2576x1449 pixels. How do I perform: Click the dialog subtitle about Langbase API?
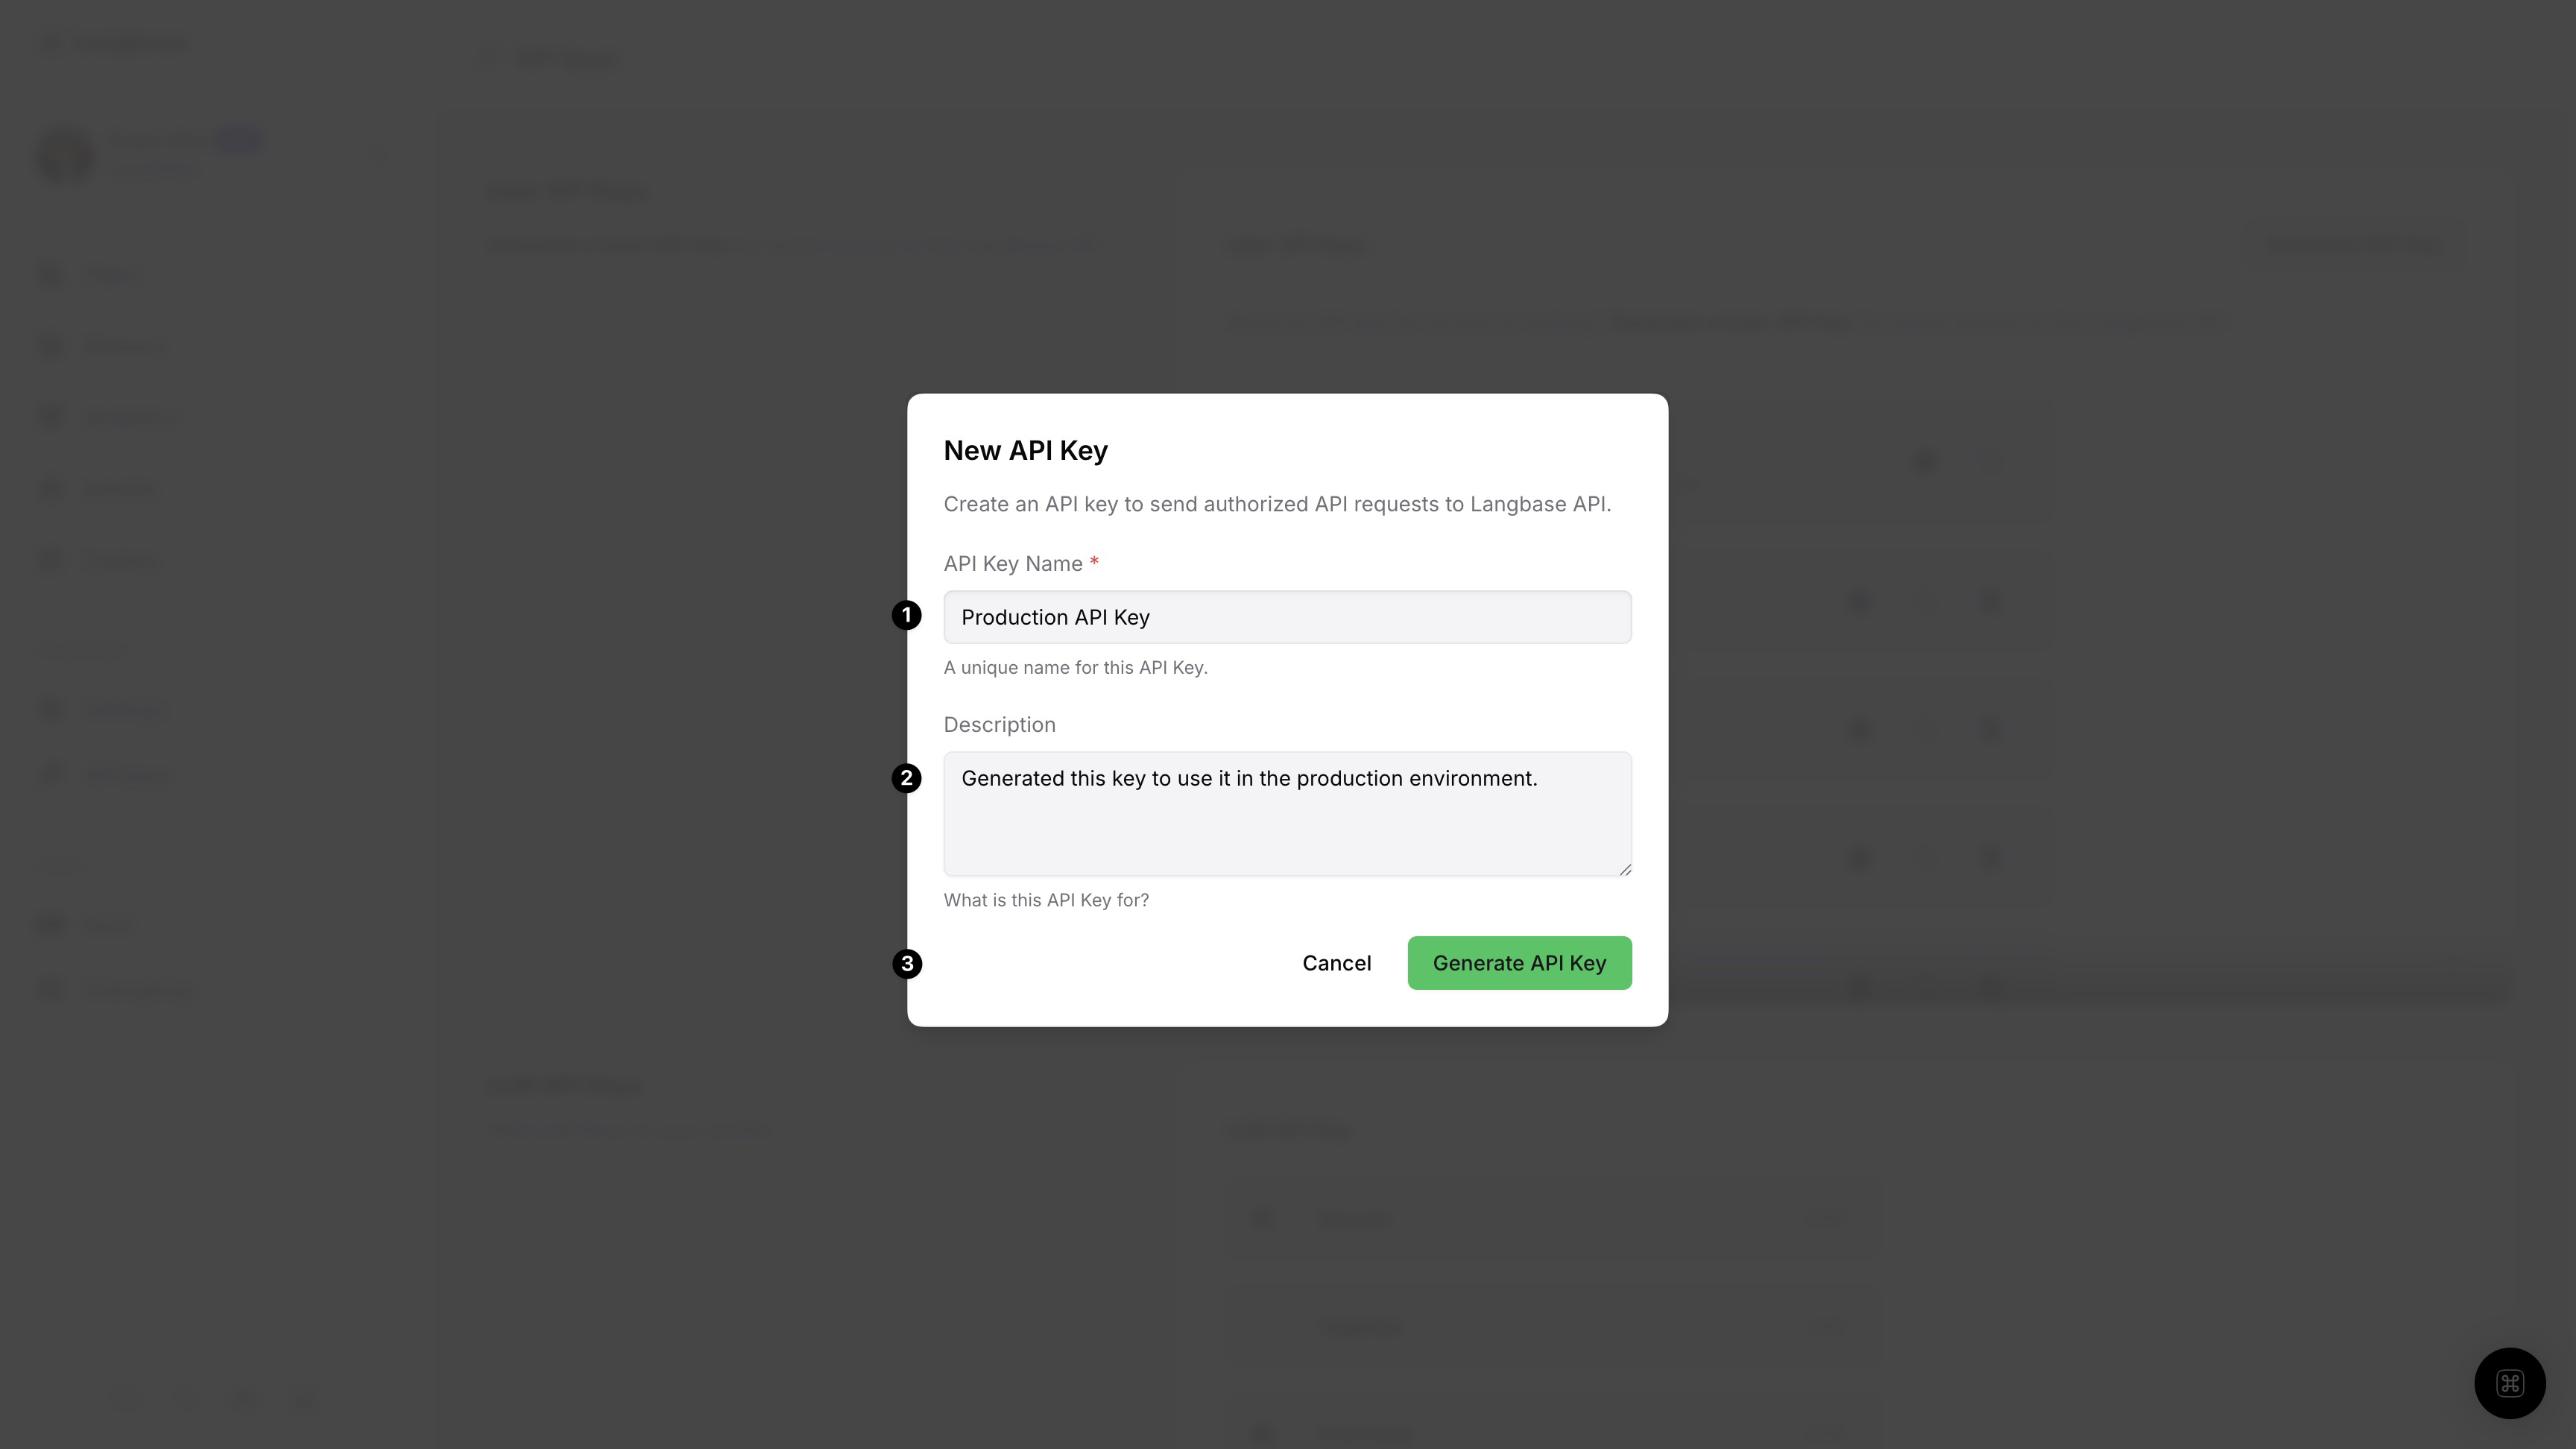1277,504
